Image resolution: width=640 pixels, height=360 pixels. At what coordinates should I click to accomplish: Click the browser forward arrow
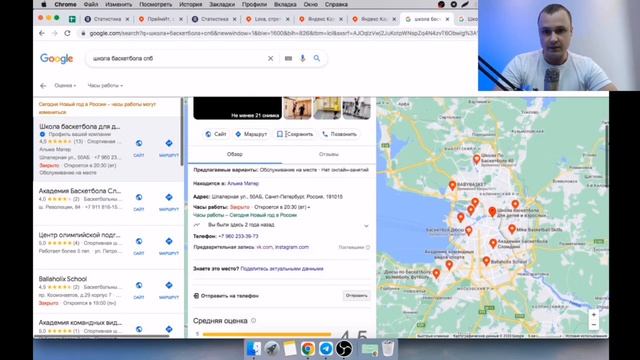coord(55,33)
